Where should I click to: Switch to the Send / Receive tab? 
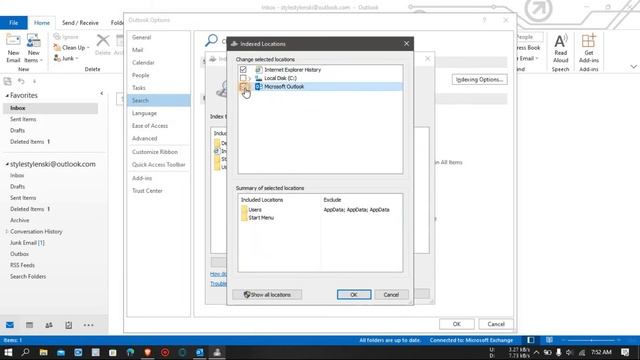tap(80, 23)
